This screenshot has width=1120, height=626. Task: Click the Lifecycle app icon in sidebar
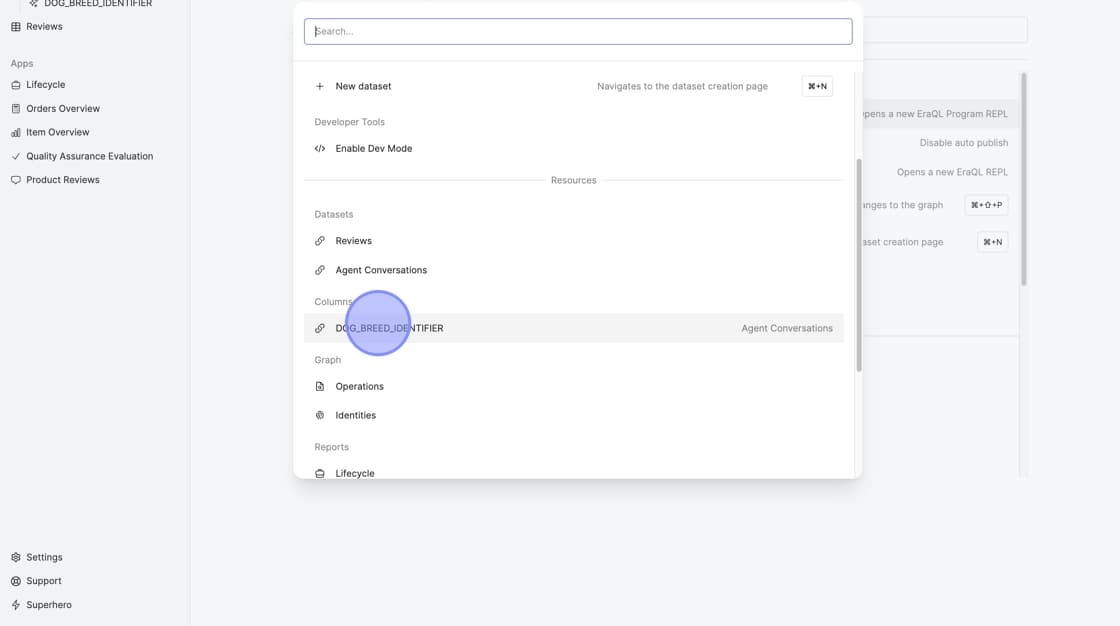point(15,85)
